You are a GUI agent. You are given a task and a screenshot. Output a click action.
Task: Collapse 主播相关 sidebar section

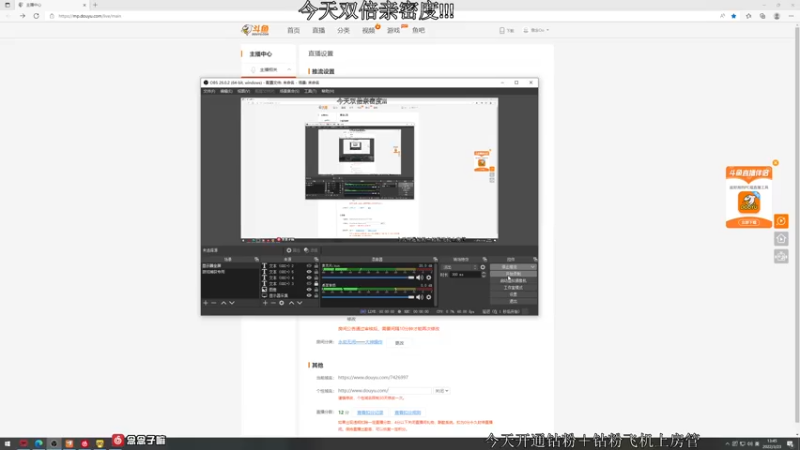pos(289,69)
